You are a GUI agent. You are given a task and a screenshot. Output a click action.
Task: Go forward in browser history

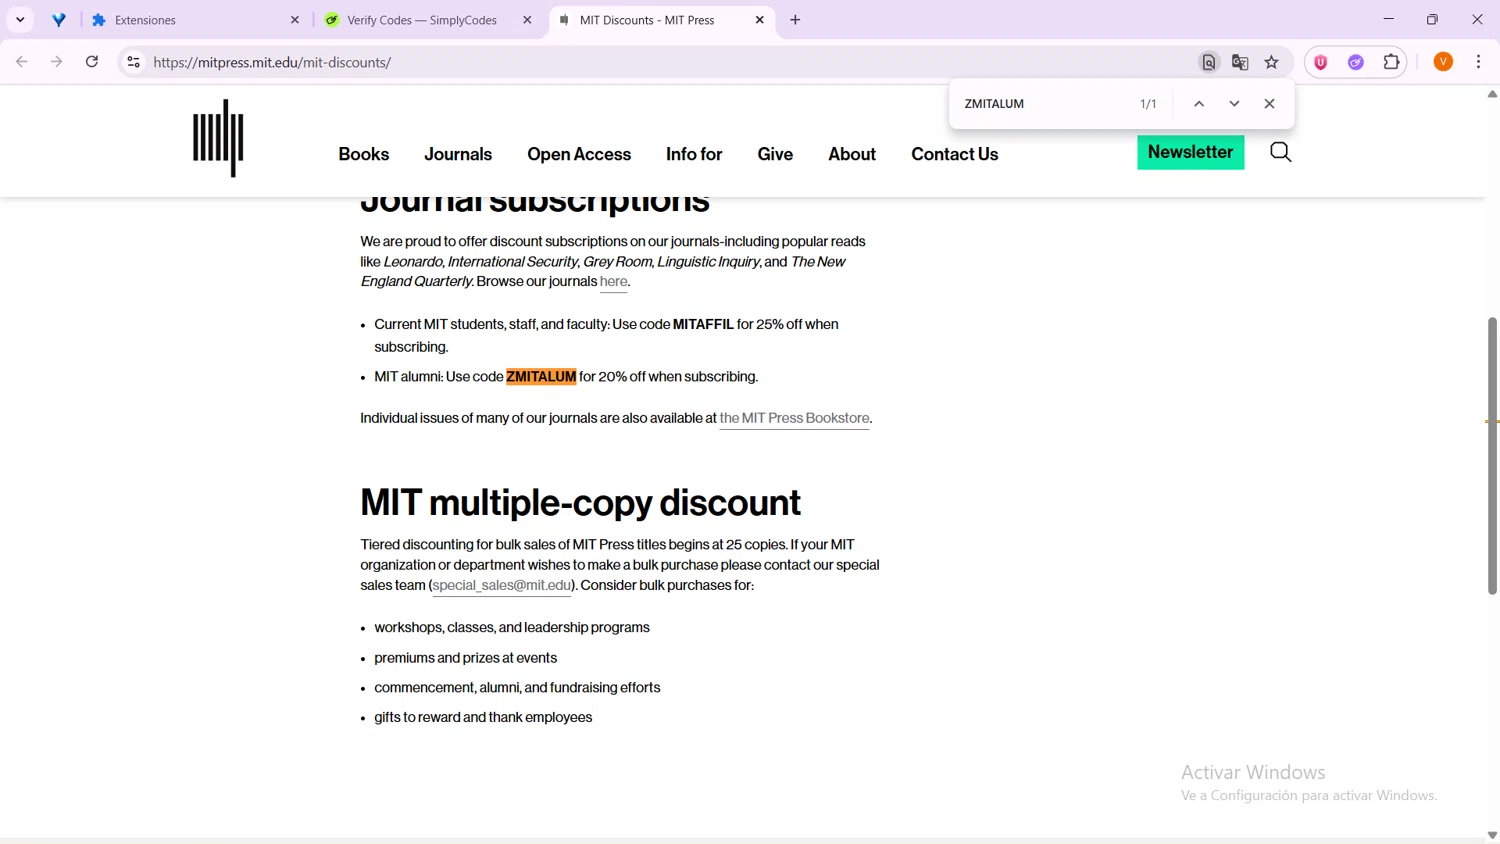pos(57,62)
